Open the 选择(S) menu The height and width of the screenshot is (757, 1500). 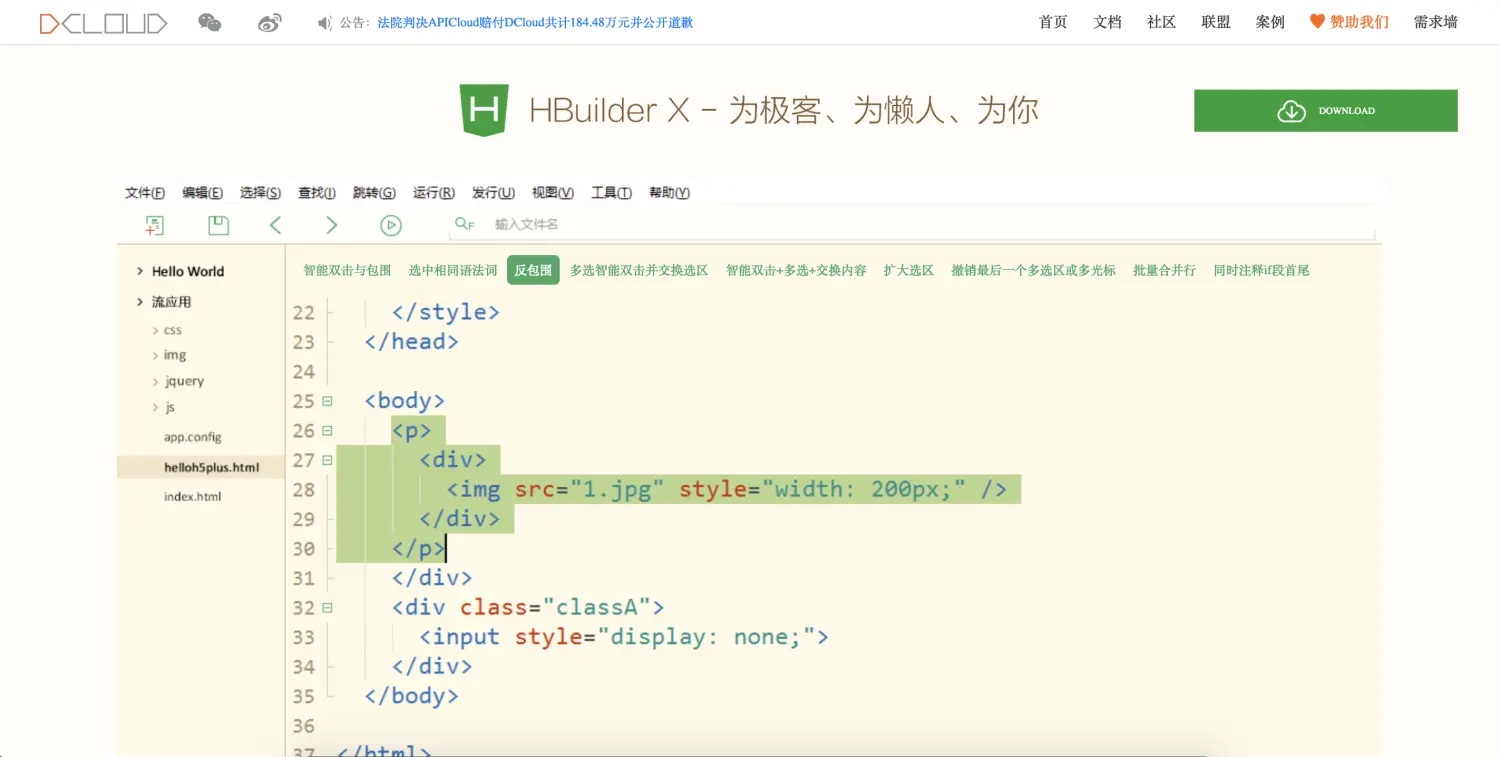tap(260, 193)
